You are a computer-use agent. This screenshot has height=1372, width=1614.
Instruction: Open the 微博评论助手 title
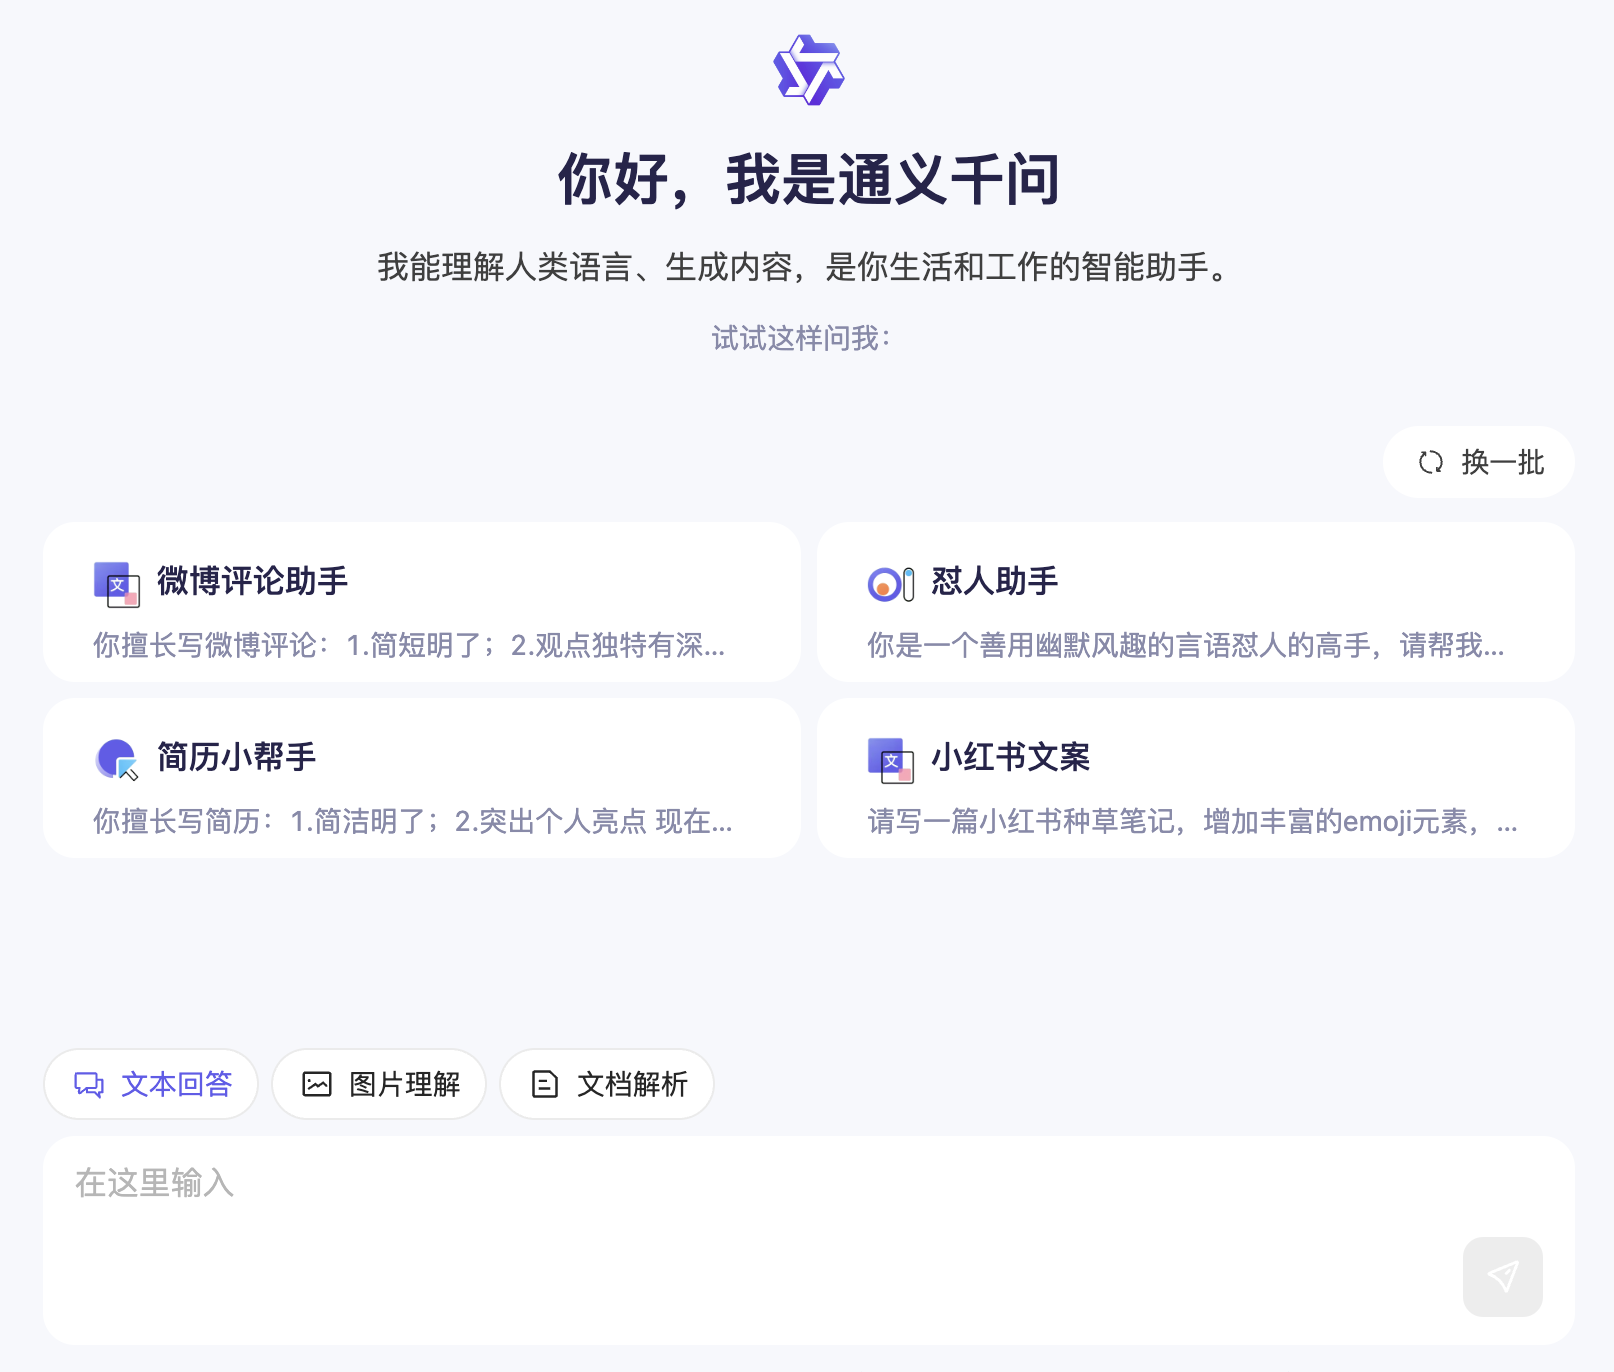click(x=252, y=581)
